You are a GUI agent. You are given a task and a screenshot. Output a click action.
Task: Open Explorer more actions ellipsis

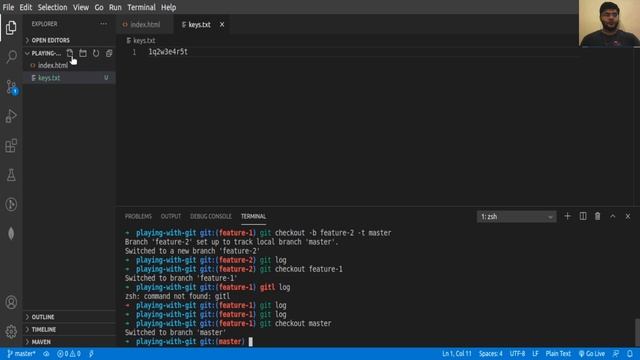104,24
